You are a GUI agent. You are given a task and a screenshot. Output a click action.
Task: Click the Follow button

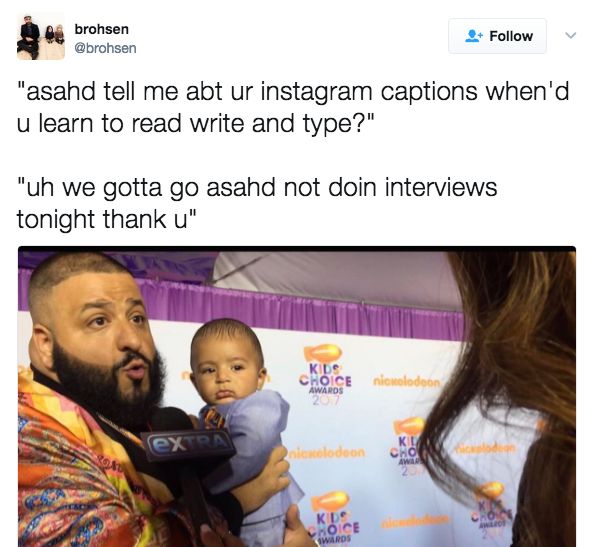[497, 36]
